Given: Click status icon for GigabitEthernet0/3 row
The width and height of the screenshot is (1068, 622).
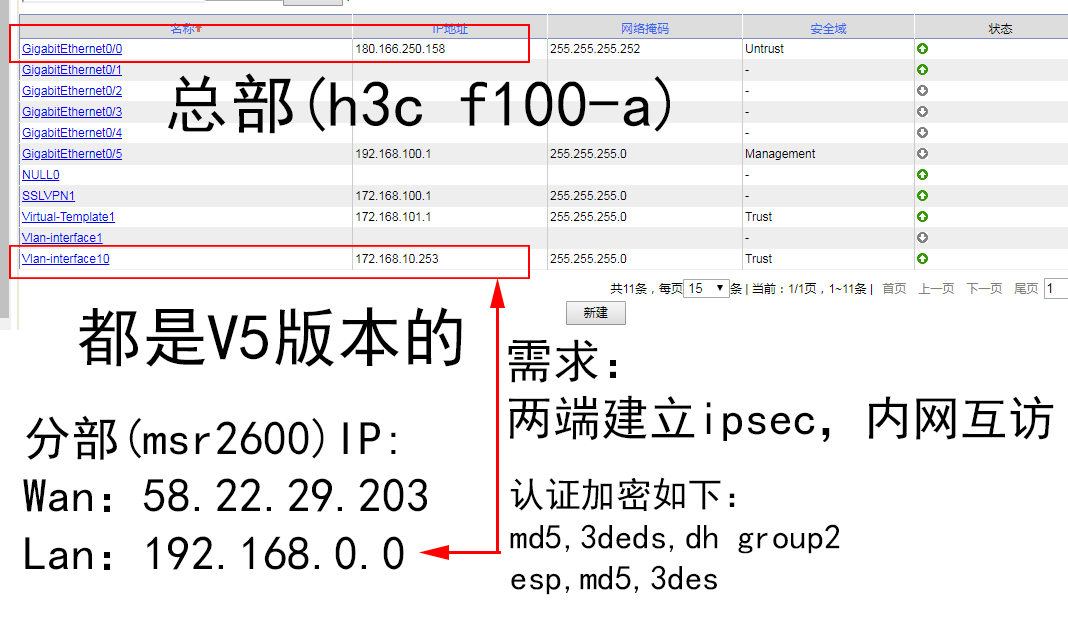Looking at the screenshot, I should [922, 112].
